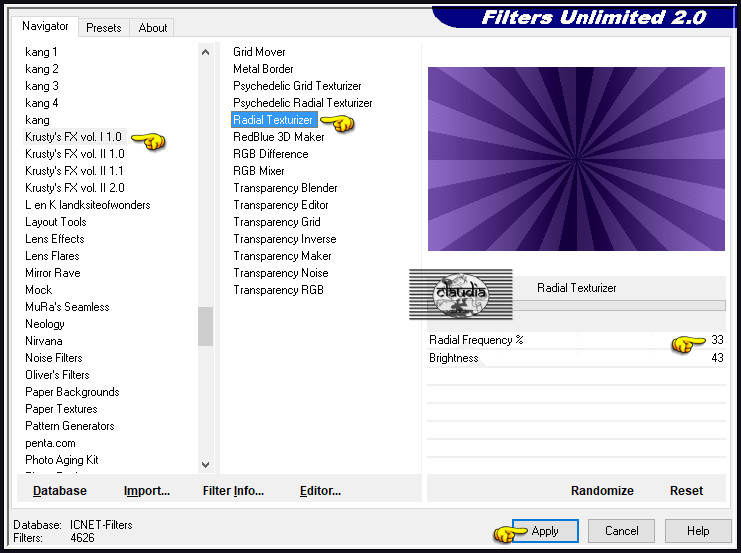Choose the Transparency Maker filter
Viewport: 741px width, 553px height.
283,256
